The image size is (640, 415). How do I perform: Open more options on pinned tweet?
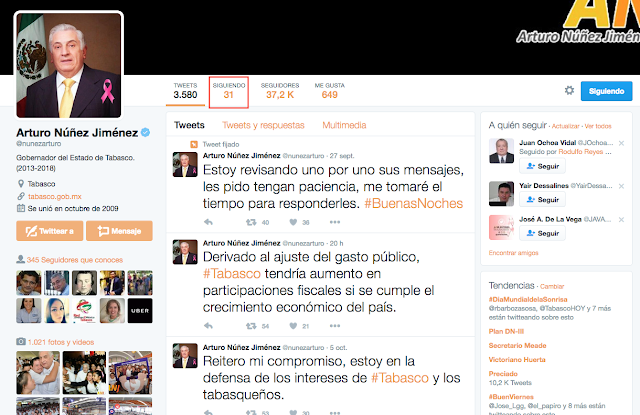click(335, 222)
